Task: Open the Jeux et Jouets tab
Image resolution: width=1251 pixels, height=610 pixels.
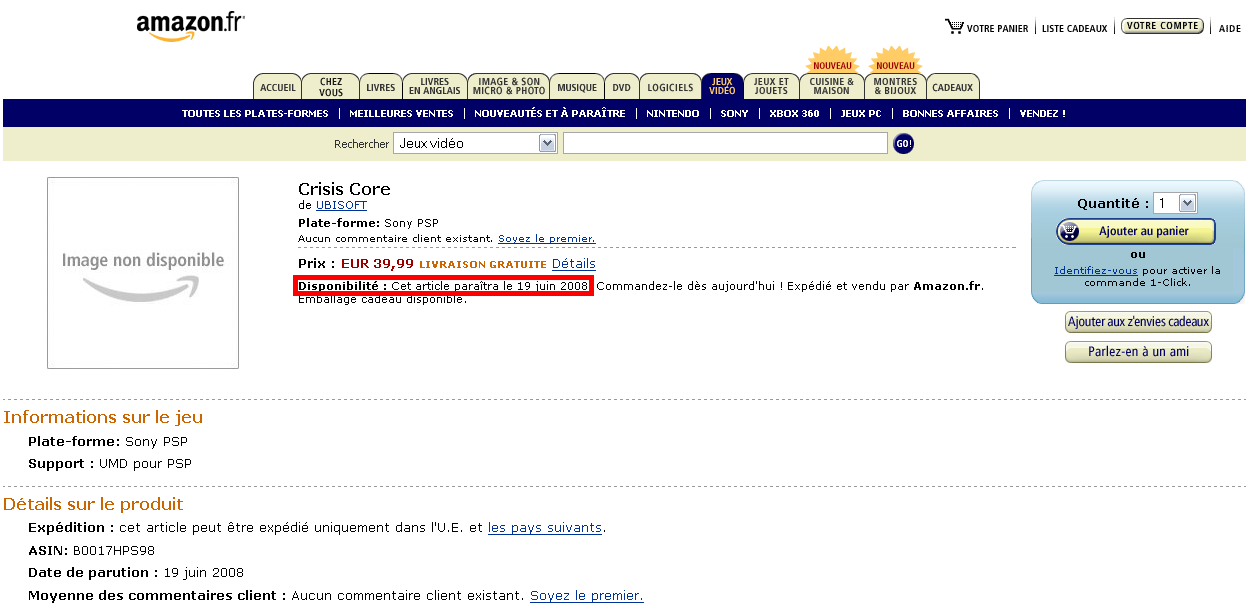Action: coord(771,87)
